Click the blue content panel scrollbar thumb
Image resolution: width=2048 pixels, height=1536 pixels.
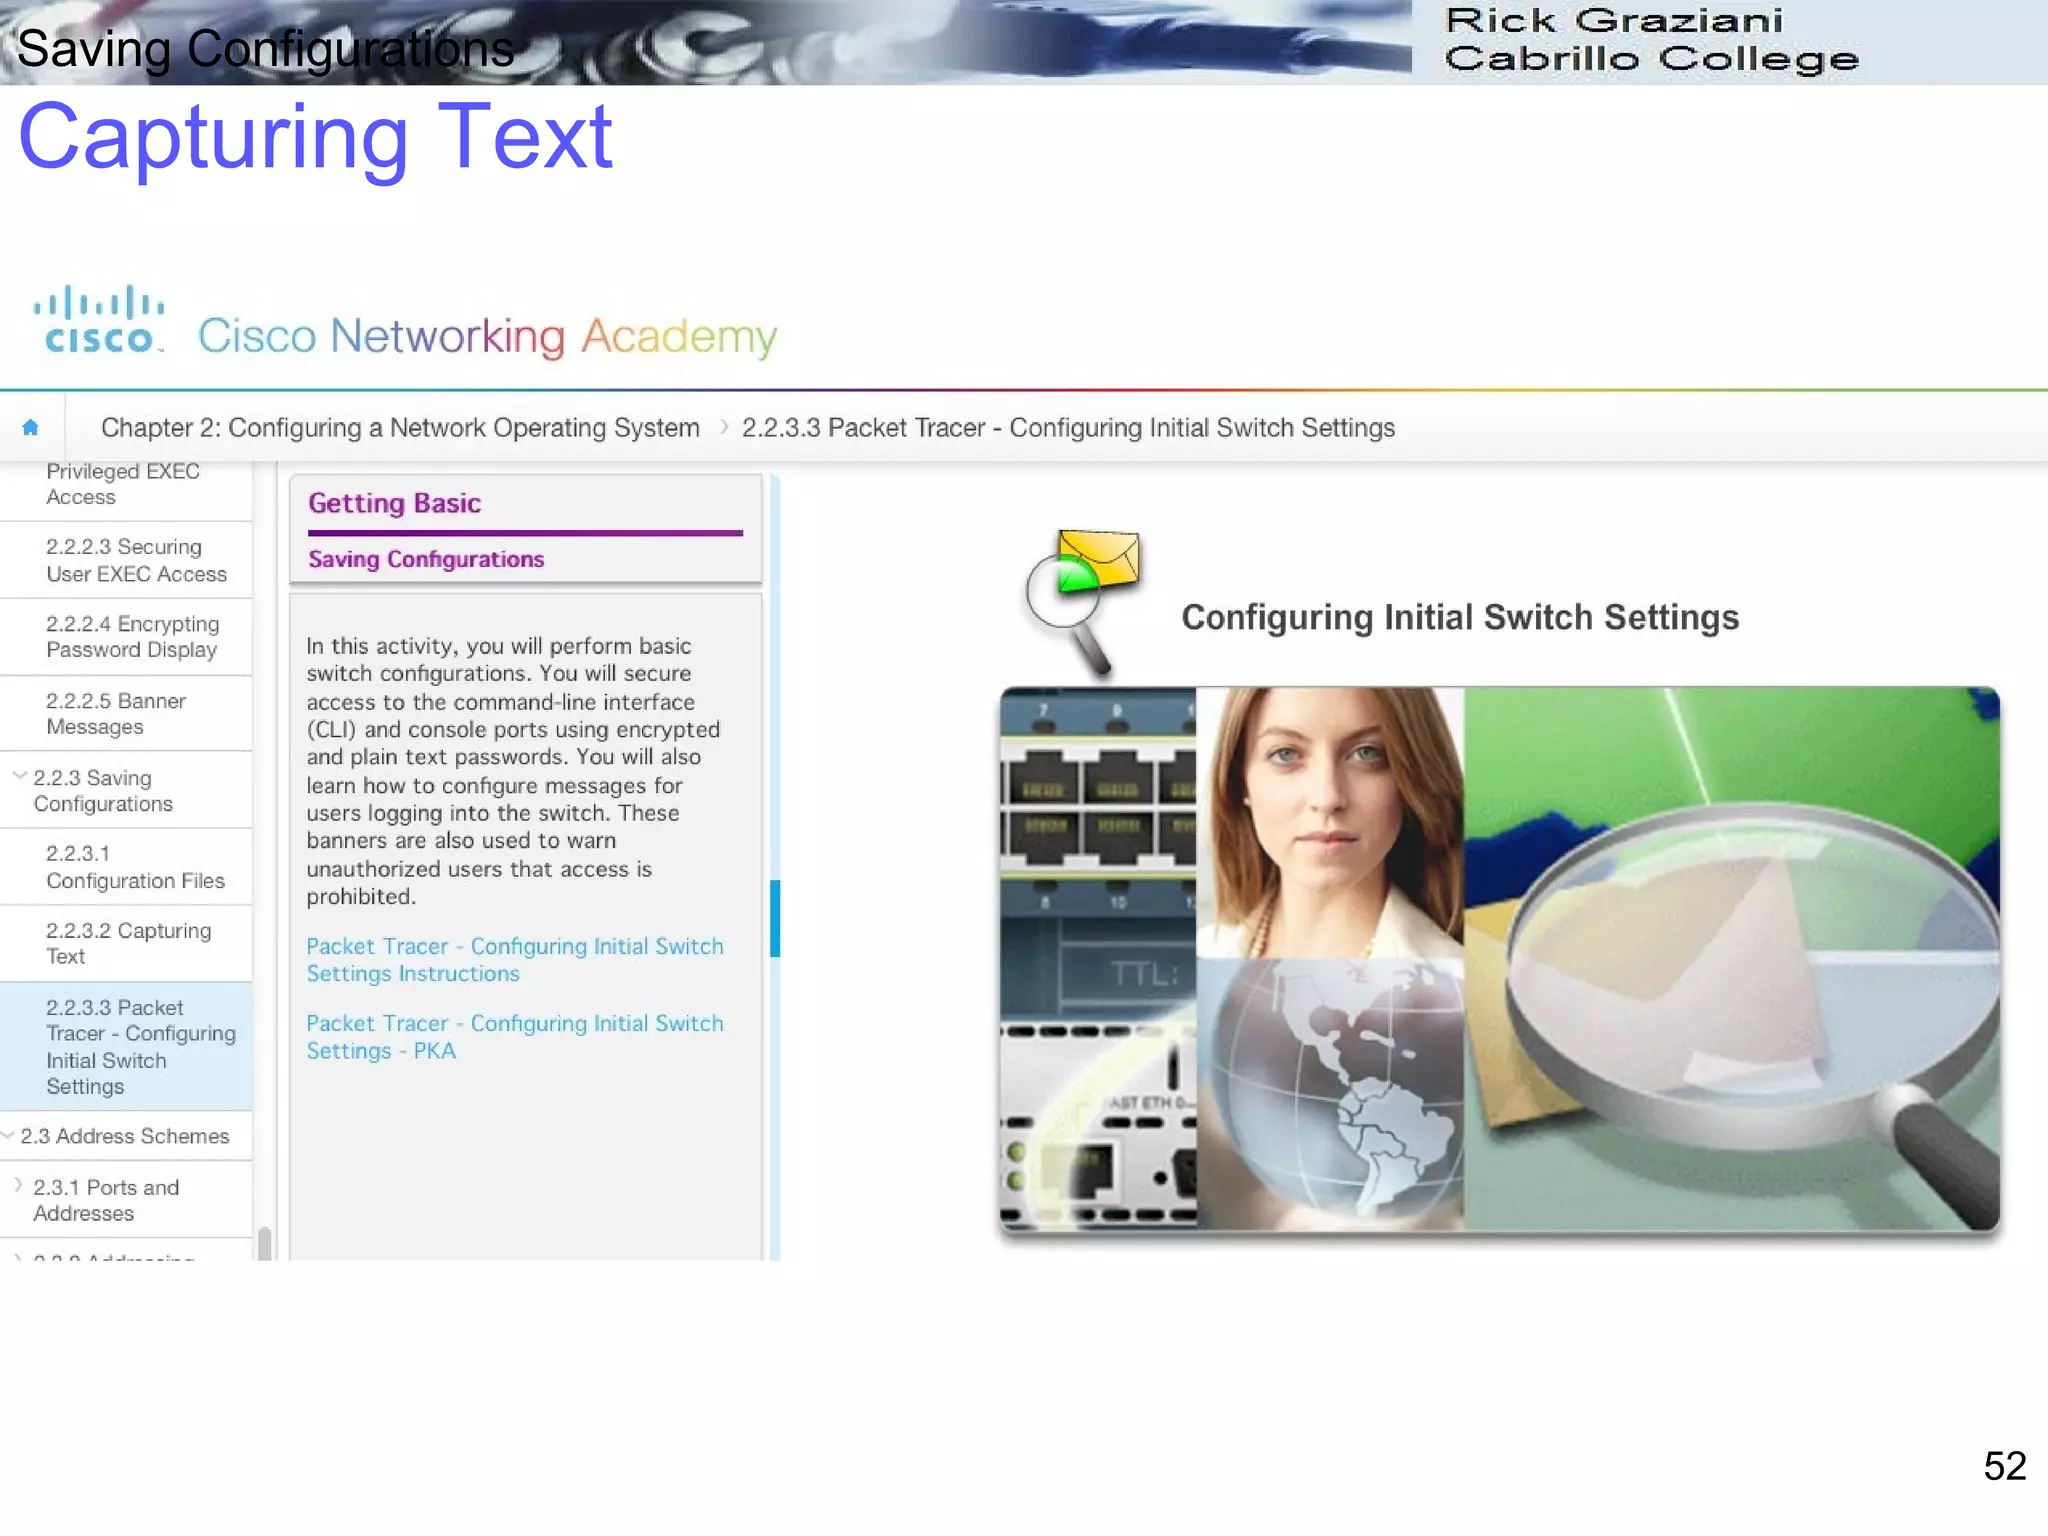[x=775, y=918]
